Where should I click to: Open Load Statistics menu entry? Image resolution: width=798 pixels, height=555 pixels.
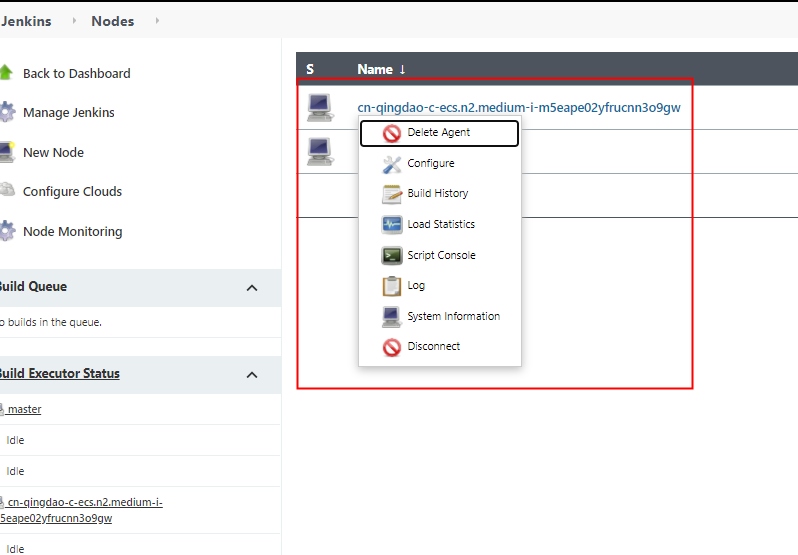pos(439,224)
